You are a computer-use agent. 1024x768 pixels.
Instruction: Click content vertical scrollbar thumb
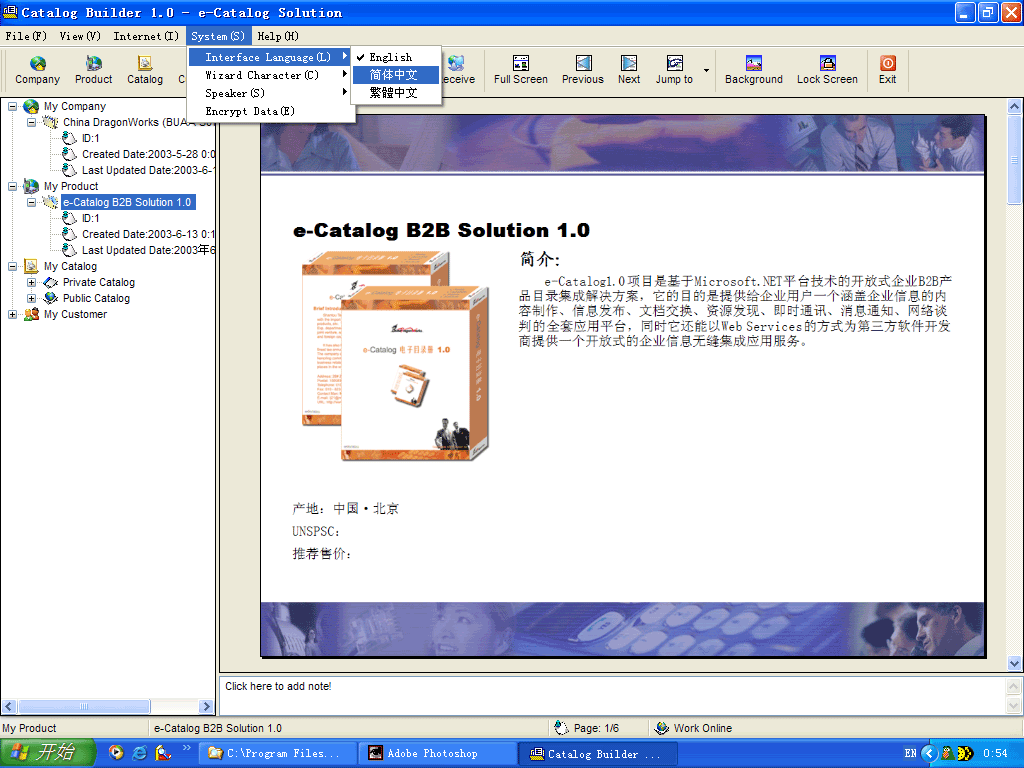pyautogui.click(x=1014, y=159)
